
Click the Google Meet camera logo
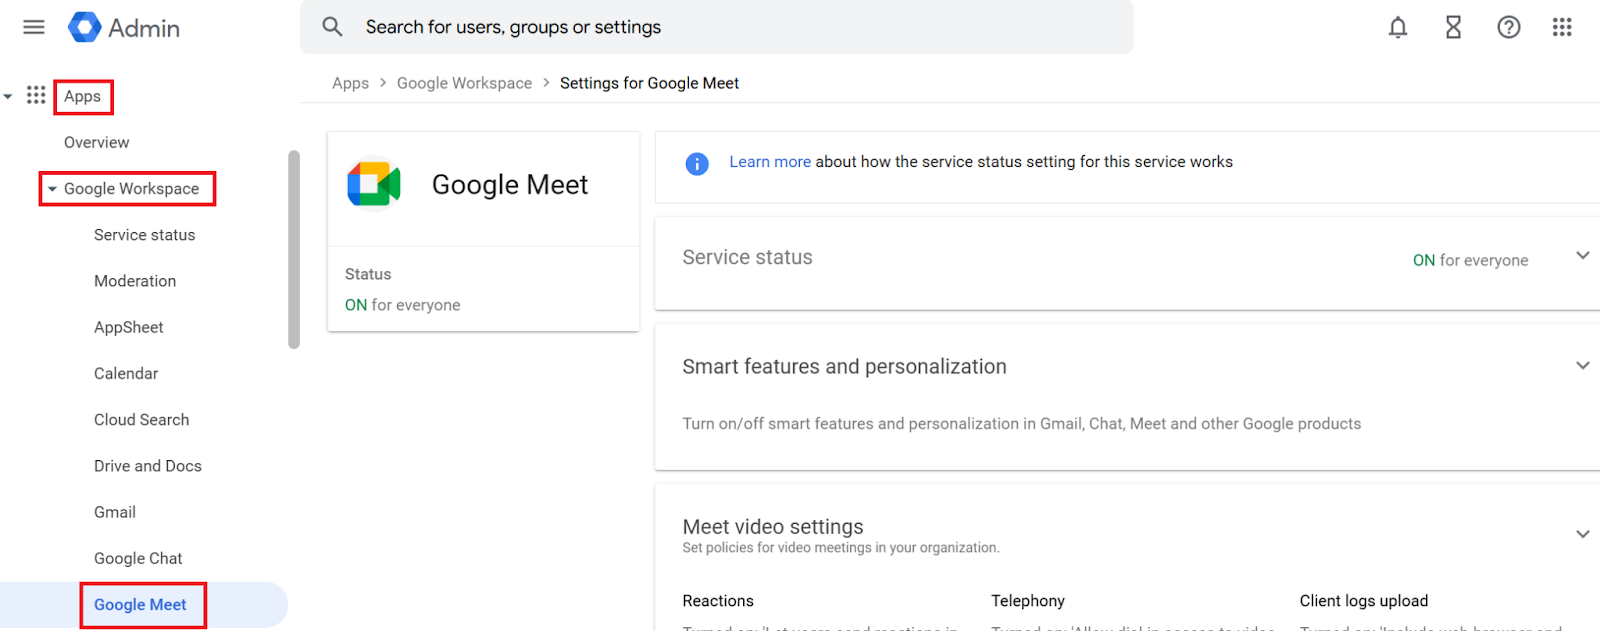pyautogui.click(x=374, y=185)
